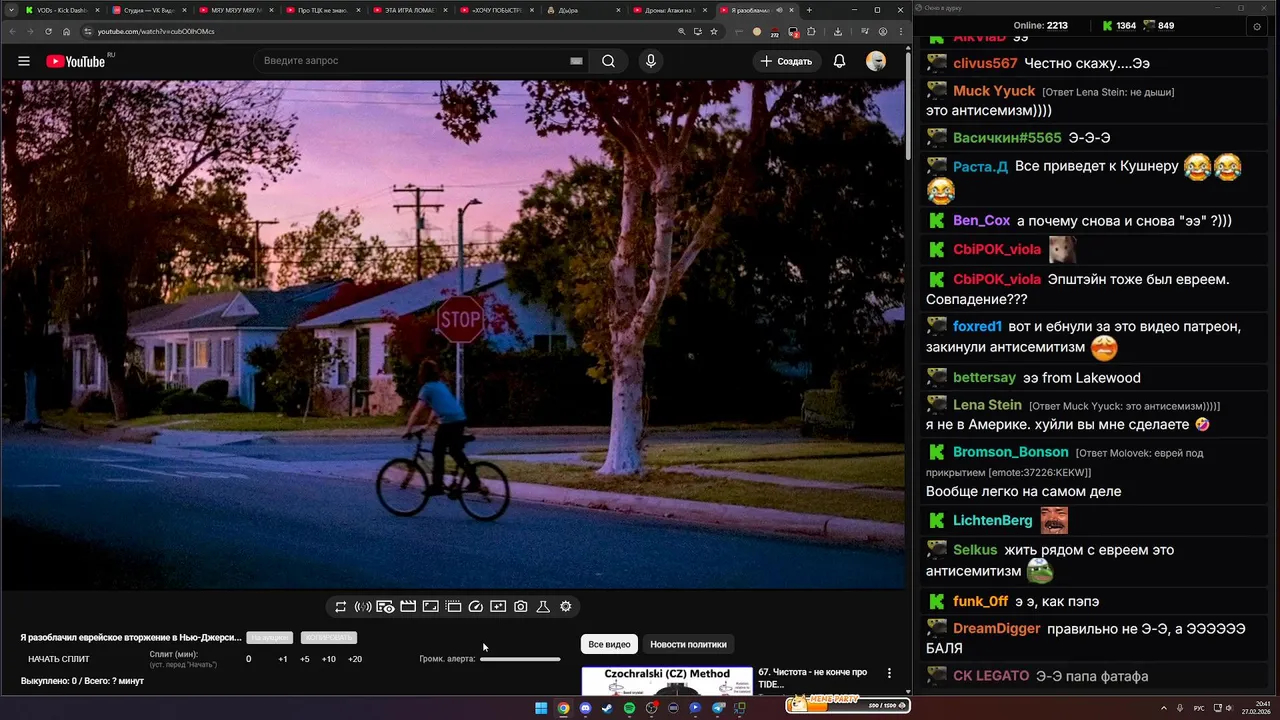Switch to the VODs - Kick Dashboard tab
Viewport: 1280px width, 720px height.
click(62, 10)
